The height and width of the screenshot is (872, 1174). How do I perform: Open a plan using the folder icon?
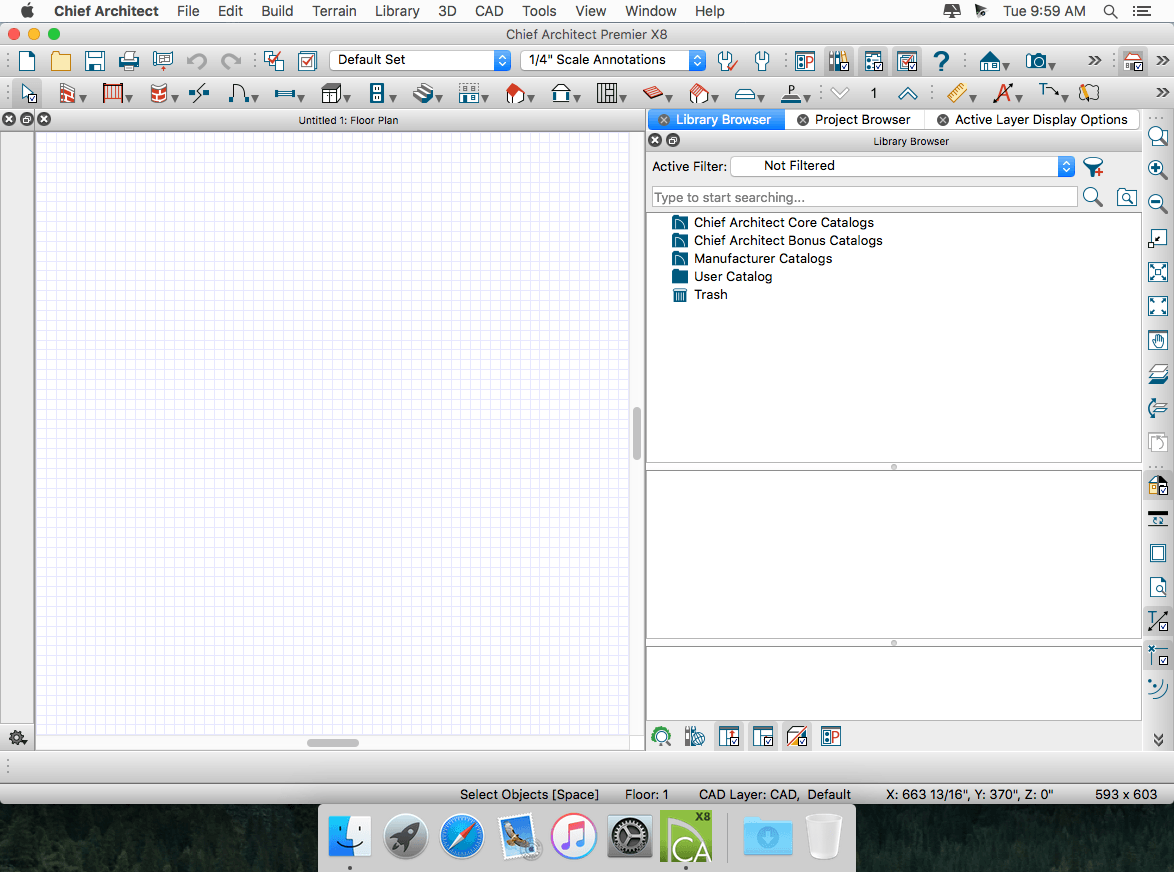click(x=61, y=61)
